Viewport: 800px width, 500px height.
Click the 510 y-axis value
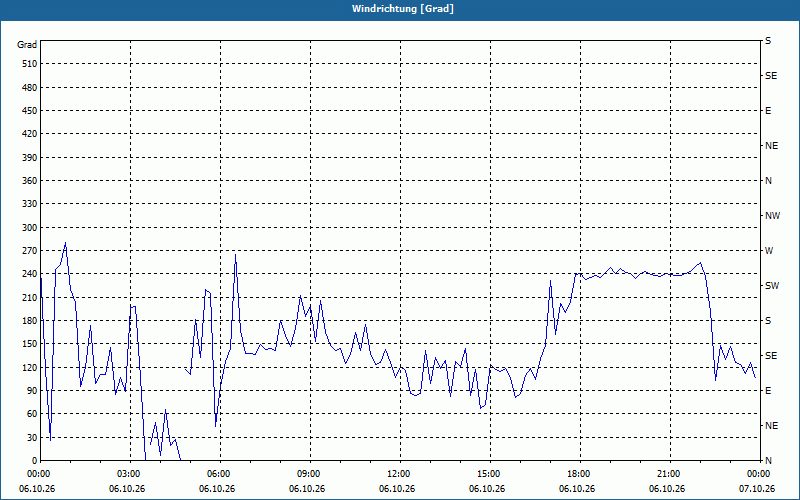pos(29,64)
